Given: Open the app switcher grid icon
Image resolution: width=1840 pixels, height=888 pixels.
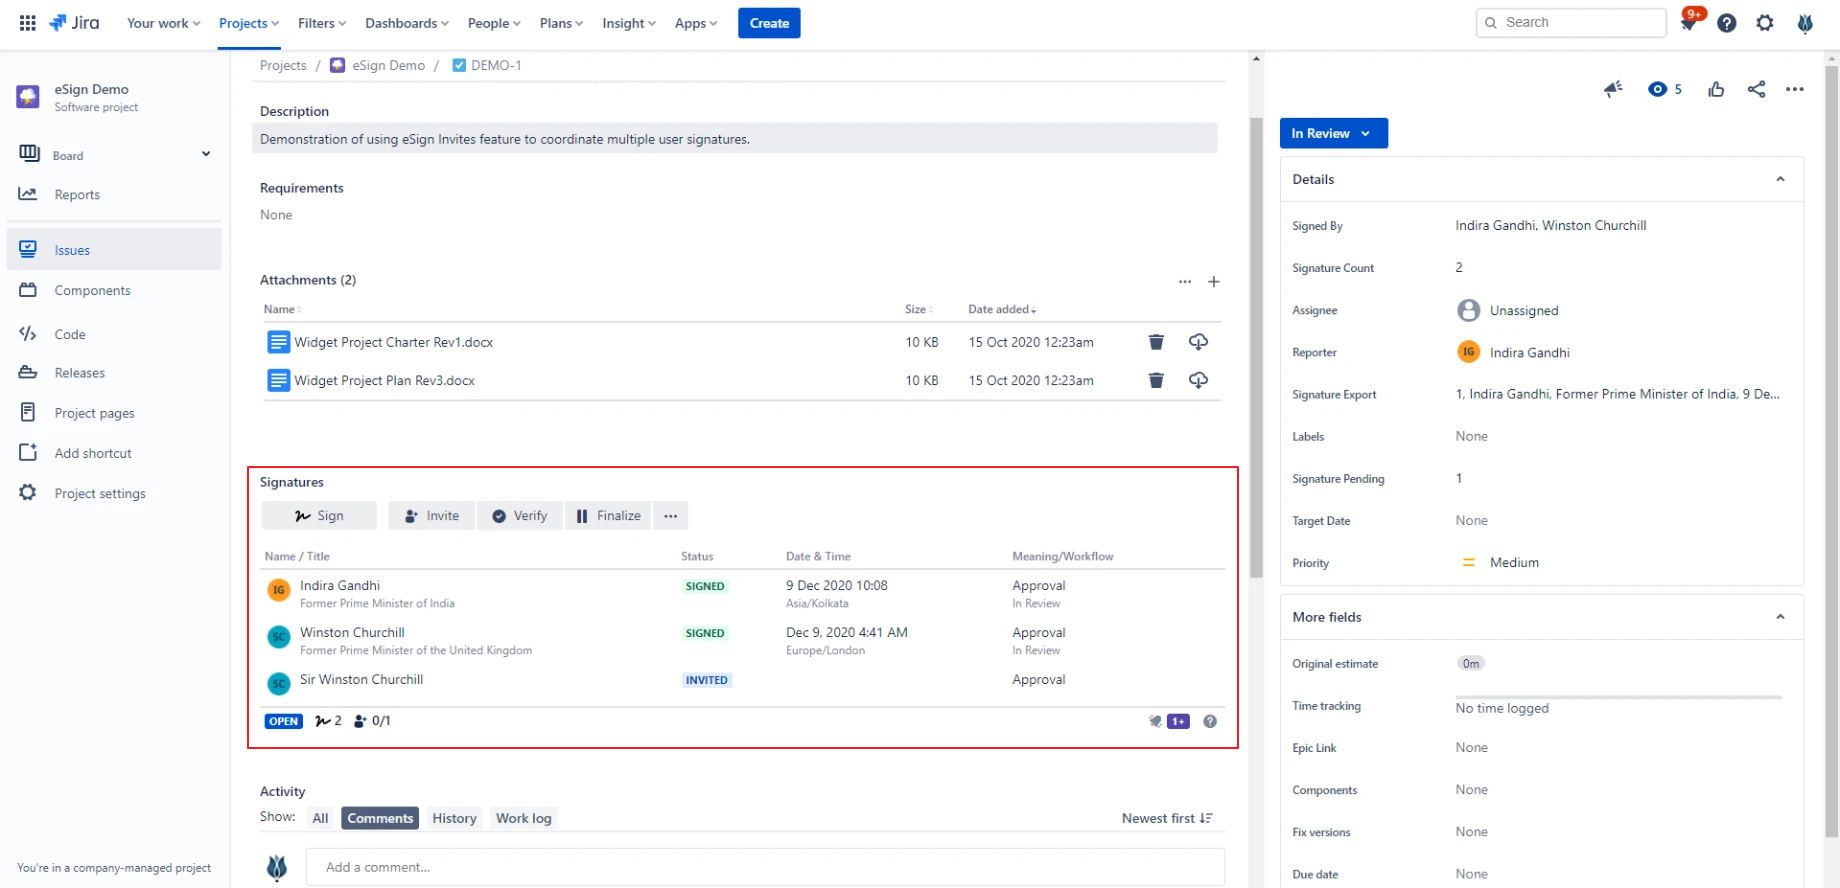Looking at the screenshot, I should pos(28,23).
